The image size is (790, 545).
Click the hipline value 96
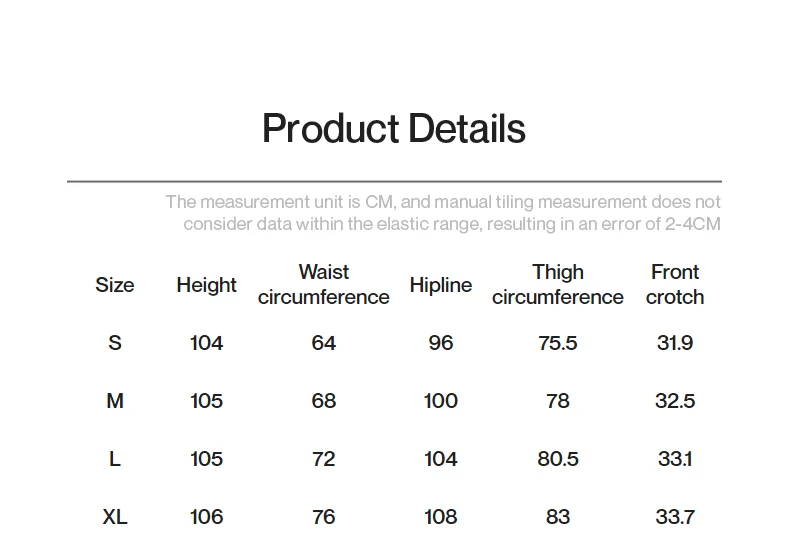click(440, 343)
